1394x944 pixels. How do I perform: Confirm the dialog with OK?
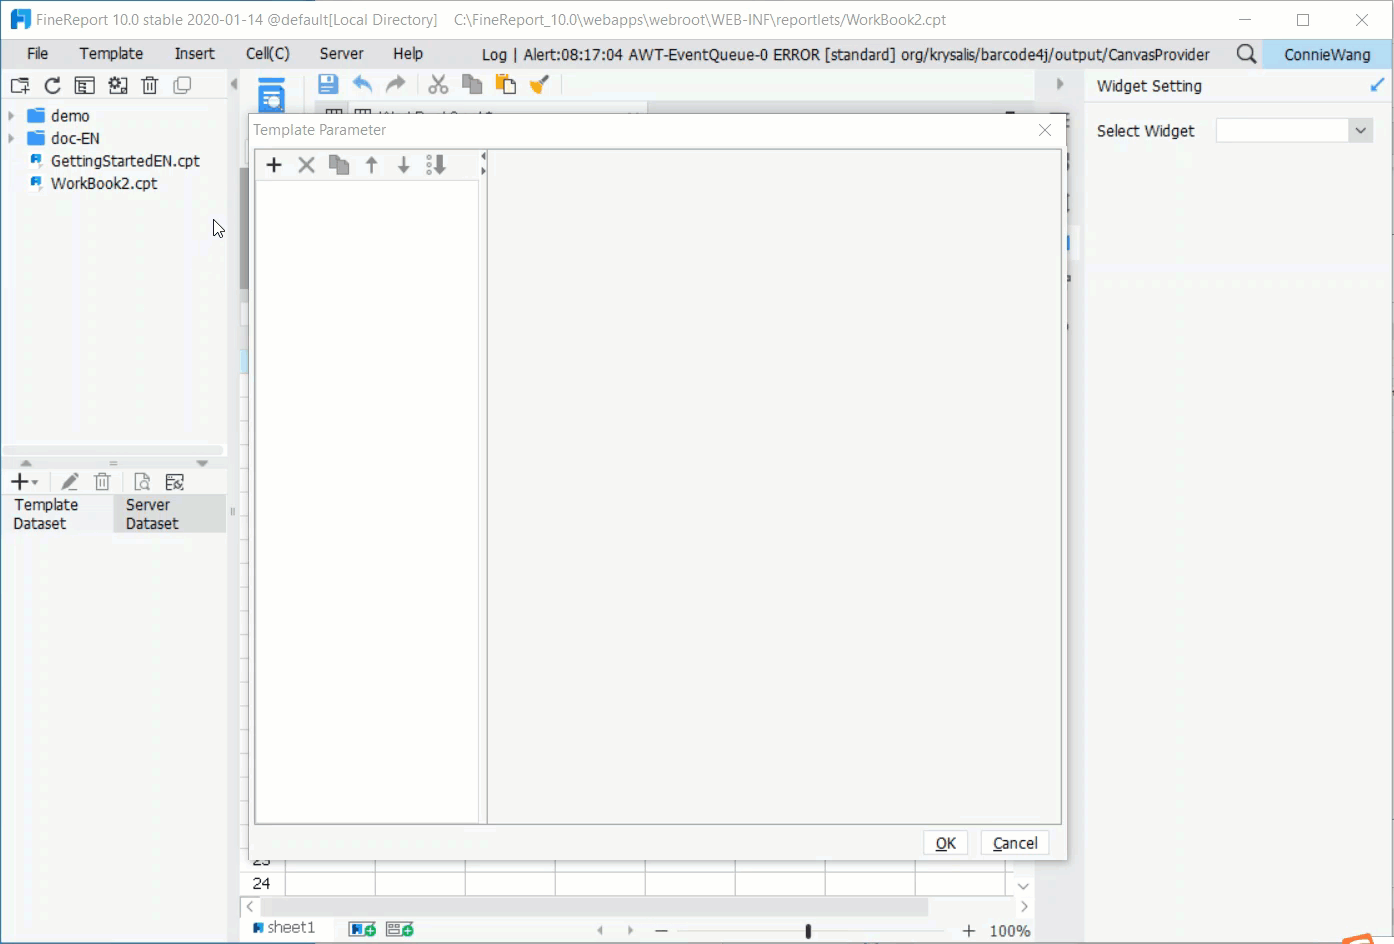pyautogui.click(x=945, y=843)
